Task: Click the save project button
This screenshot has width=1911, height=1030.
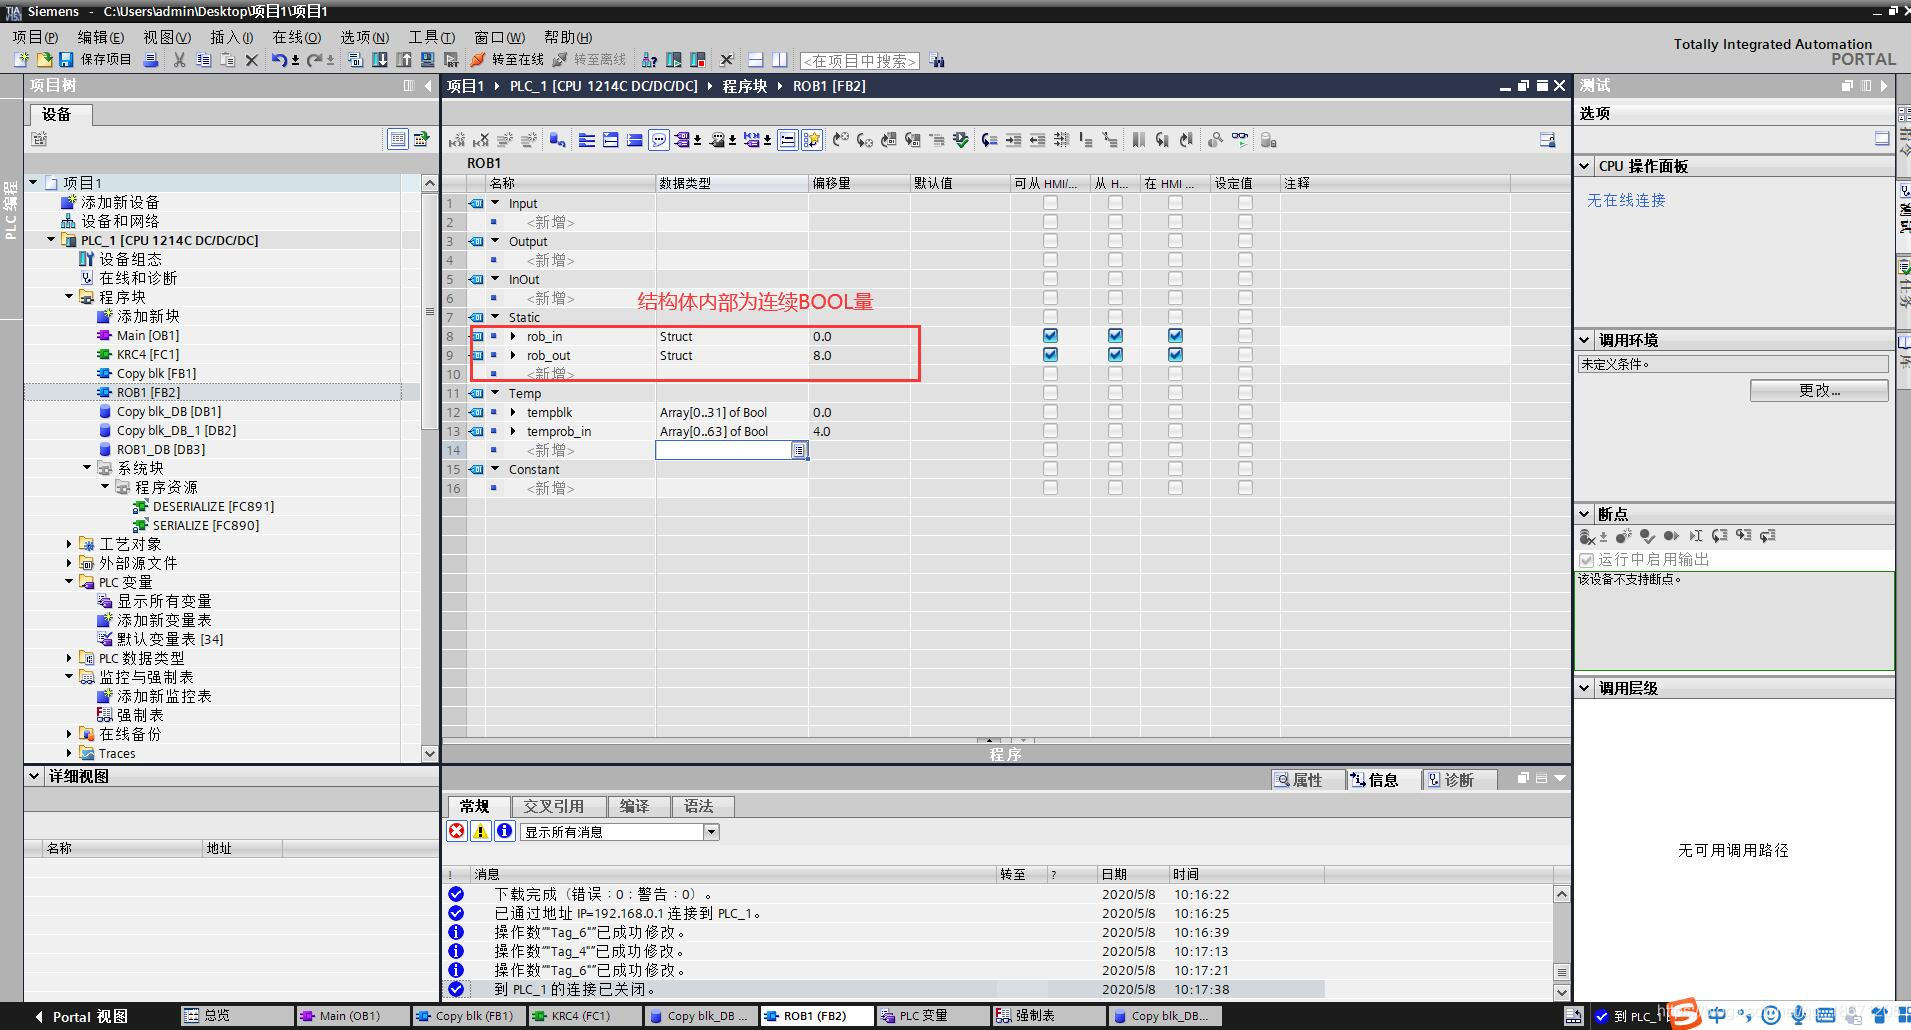Action: (x=96, y=60)
